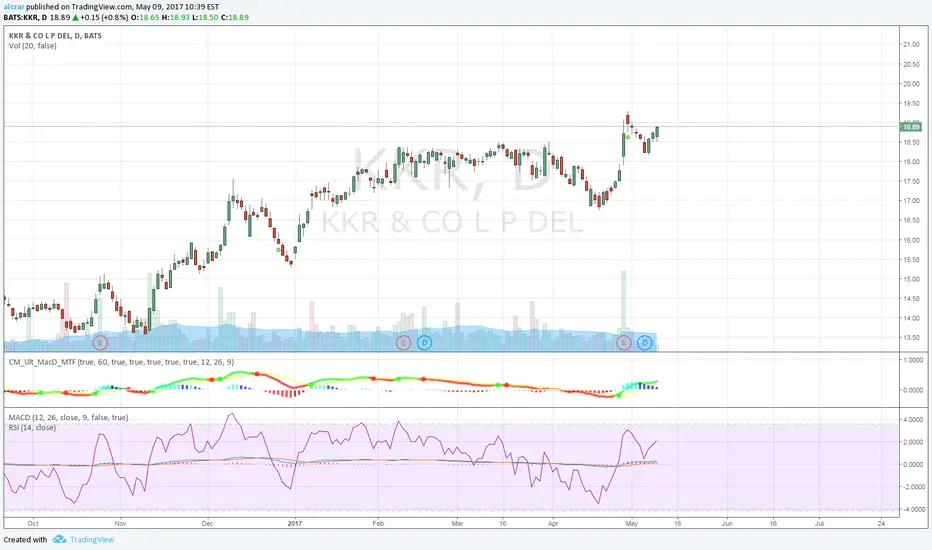Click the Oct label on the time axis
This screenshot has height=550, width=932.
[33, 524]
